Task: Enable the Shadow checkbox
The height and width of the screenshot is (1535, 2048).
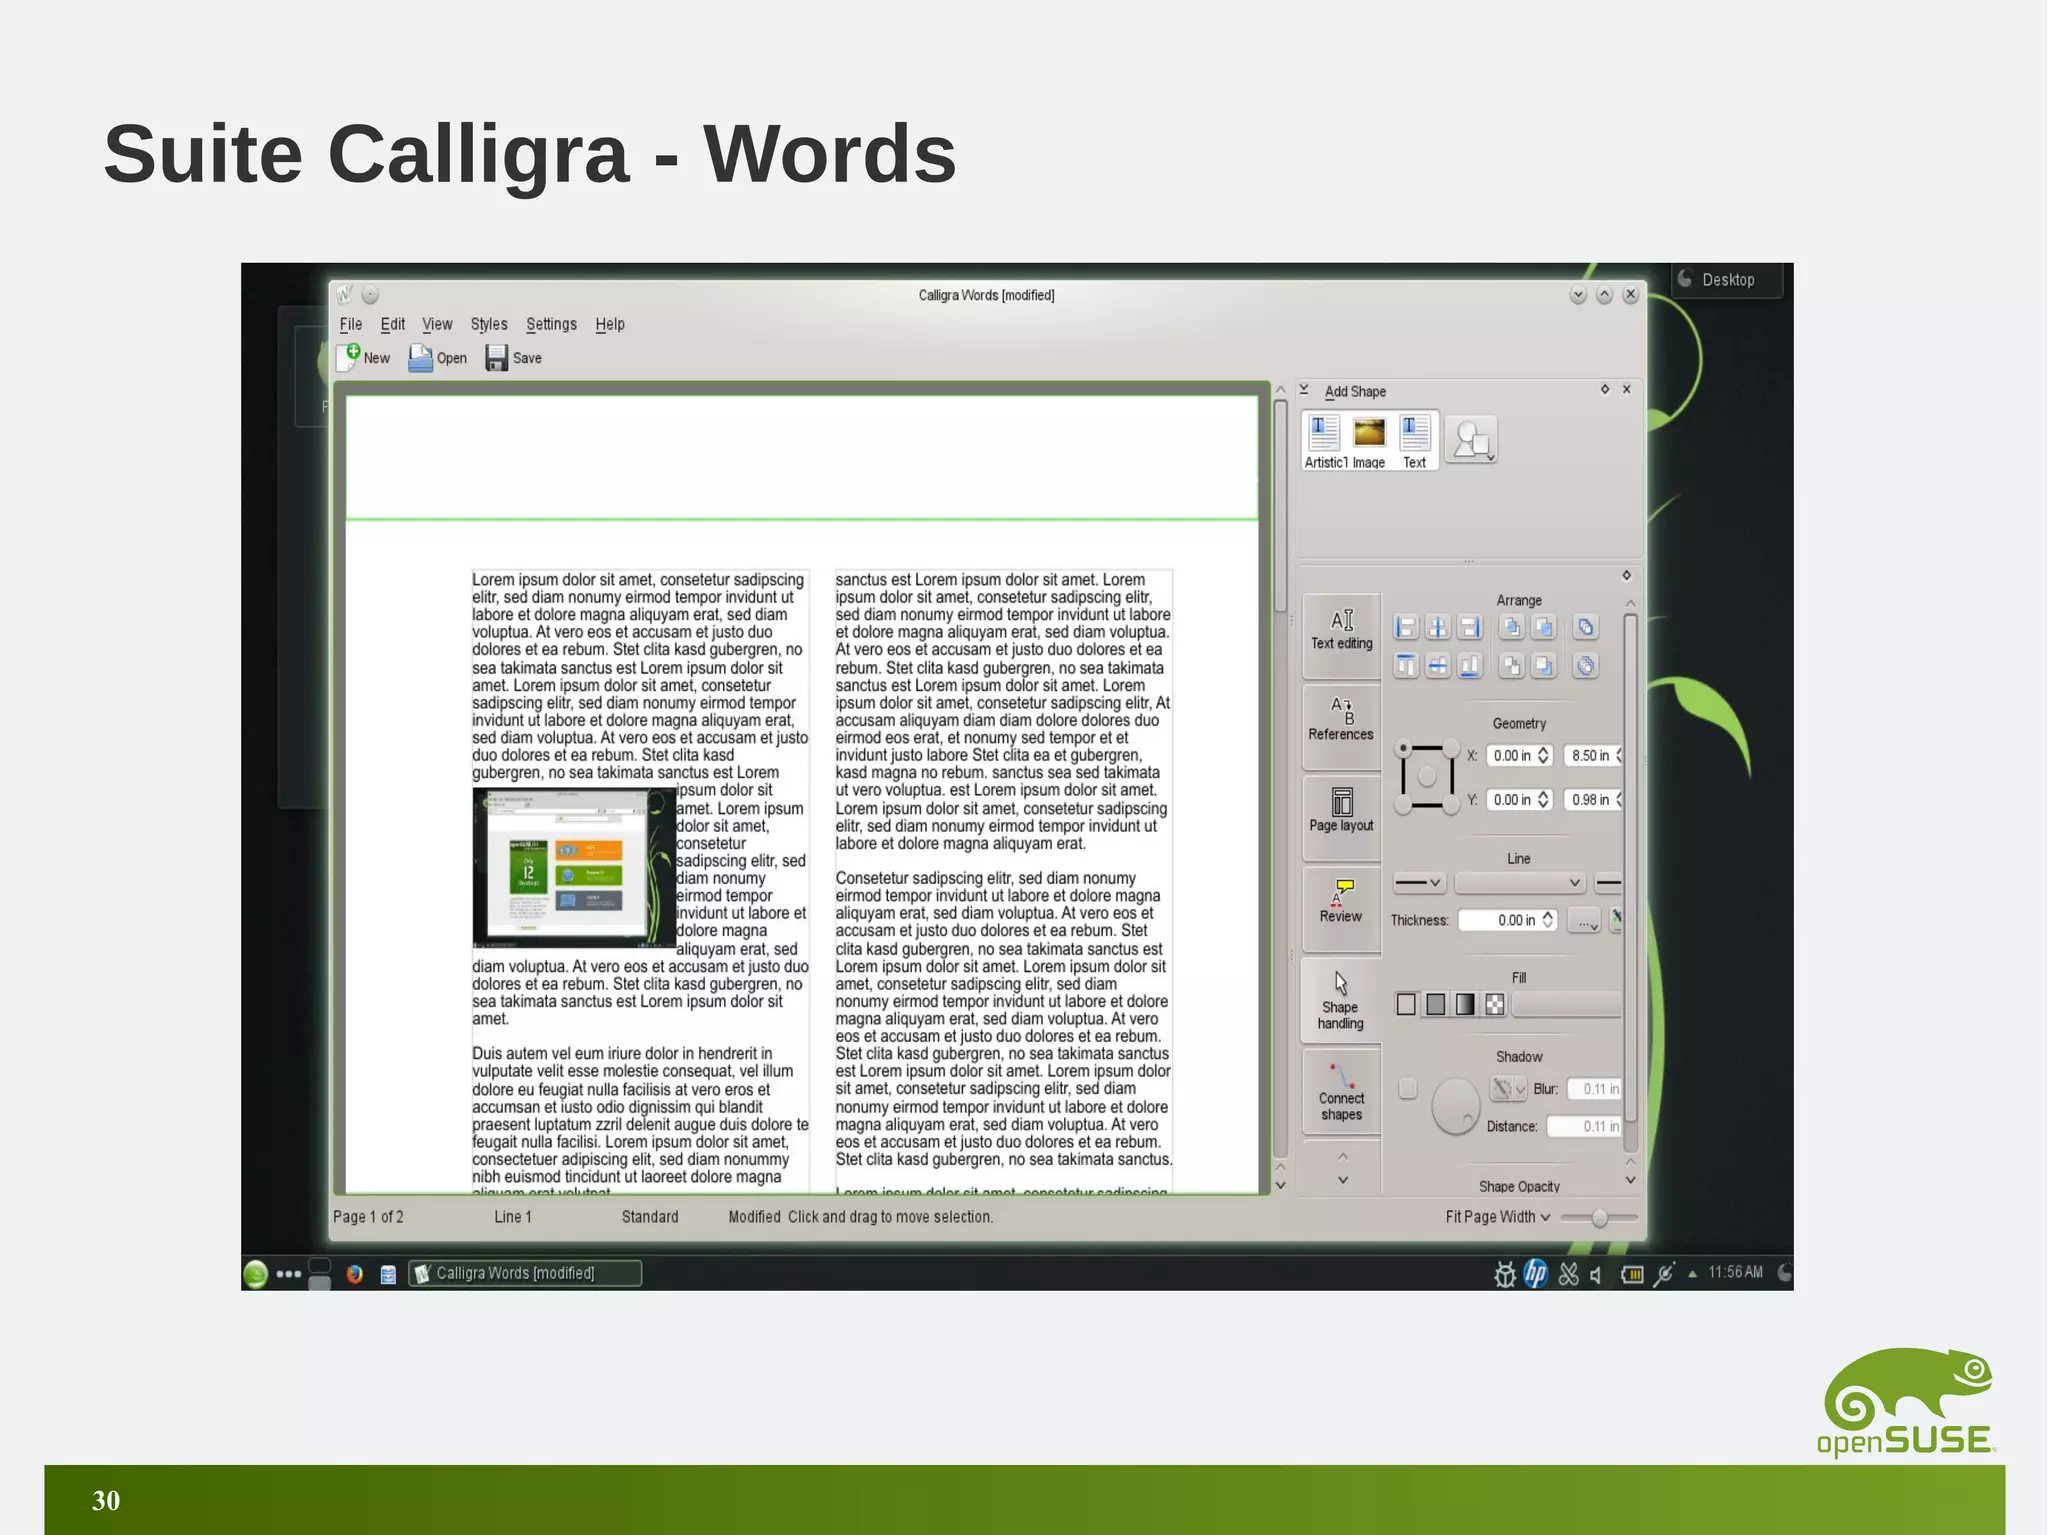Action: [1408, 1089]
